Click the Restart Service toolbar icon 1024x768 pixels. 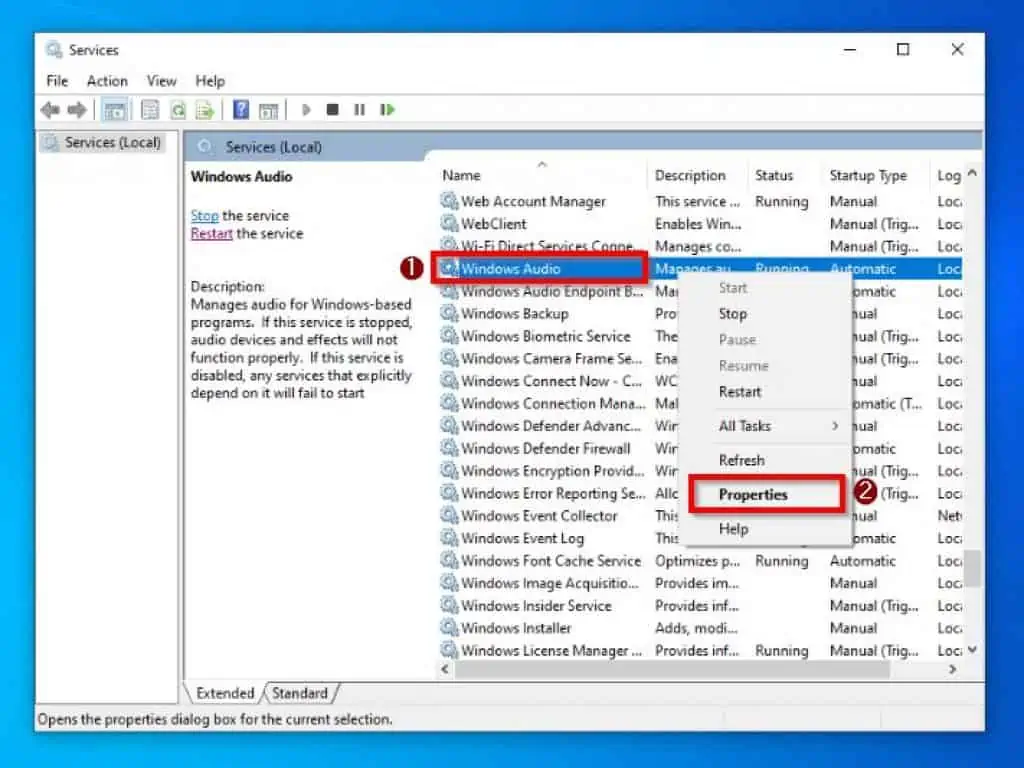coord(387,109)
